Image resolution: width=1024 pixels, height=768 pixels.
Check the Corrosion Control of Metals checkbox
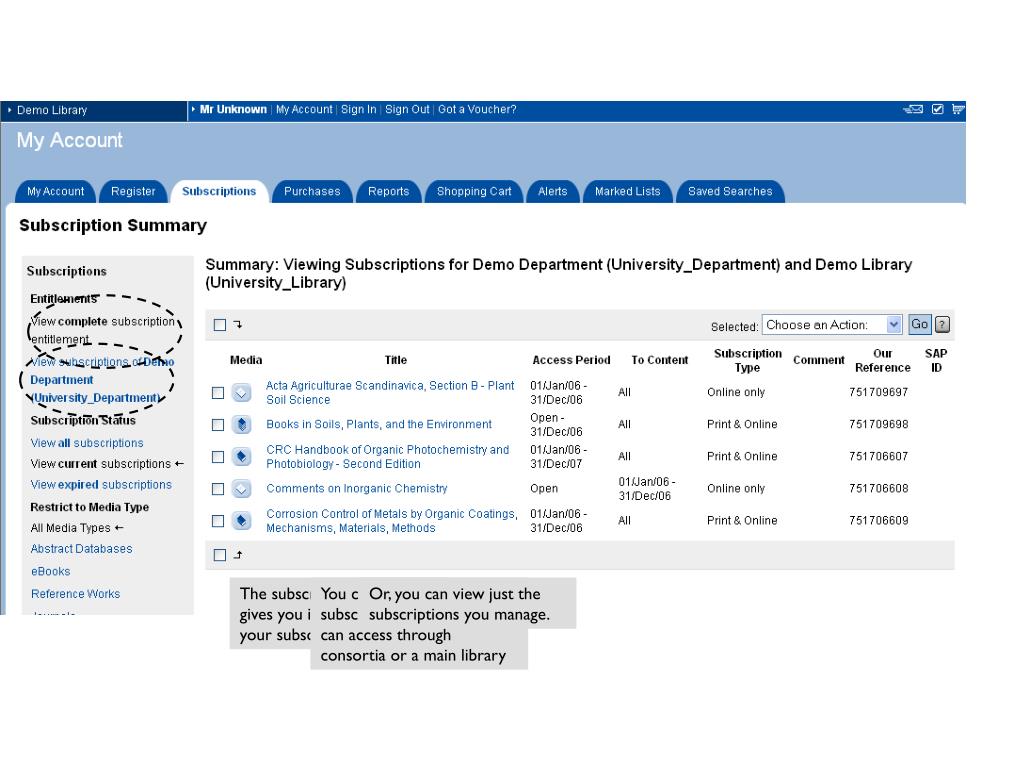218,520
